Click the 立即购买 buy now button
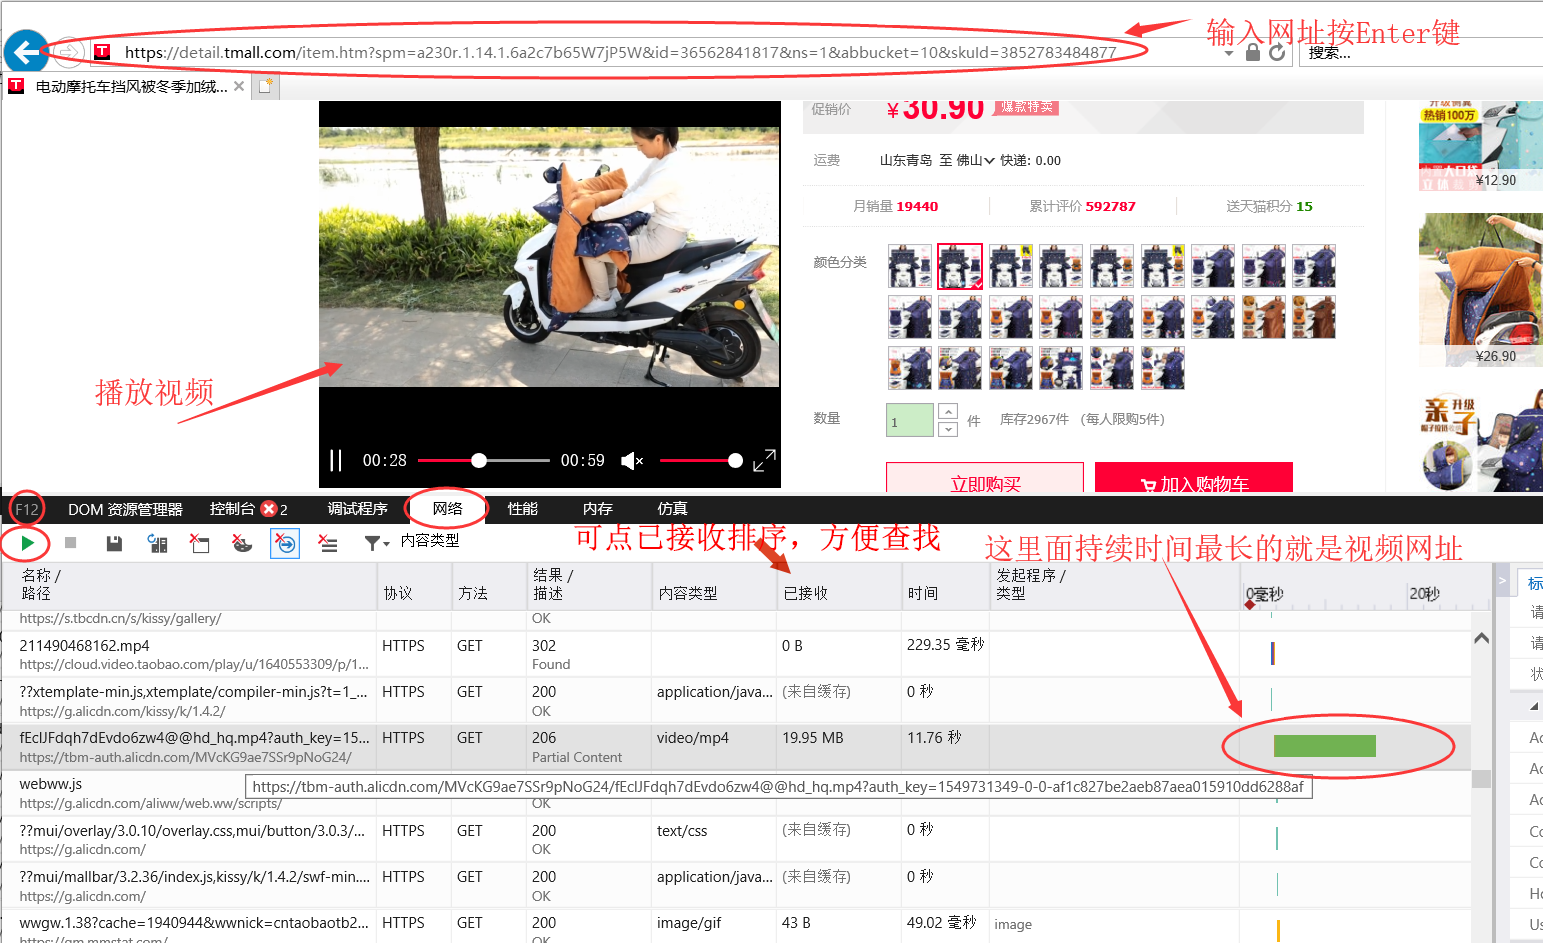 (984, 481)
